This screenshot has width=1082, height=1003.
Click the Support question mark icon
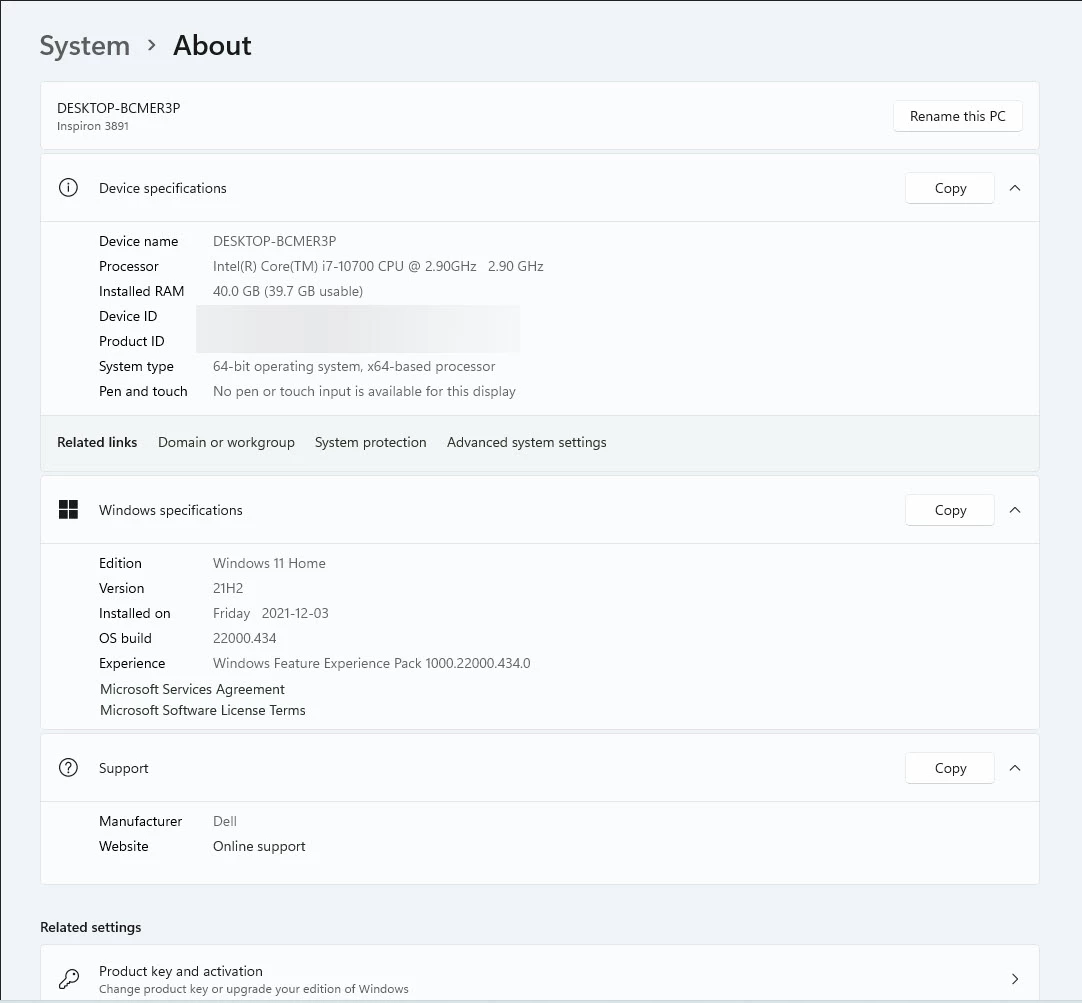pyautogui.click(x=68, y=768)
